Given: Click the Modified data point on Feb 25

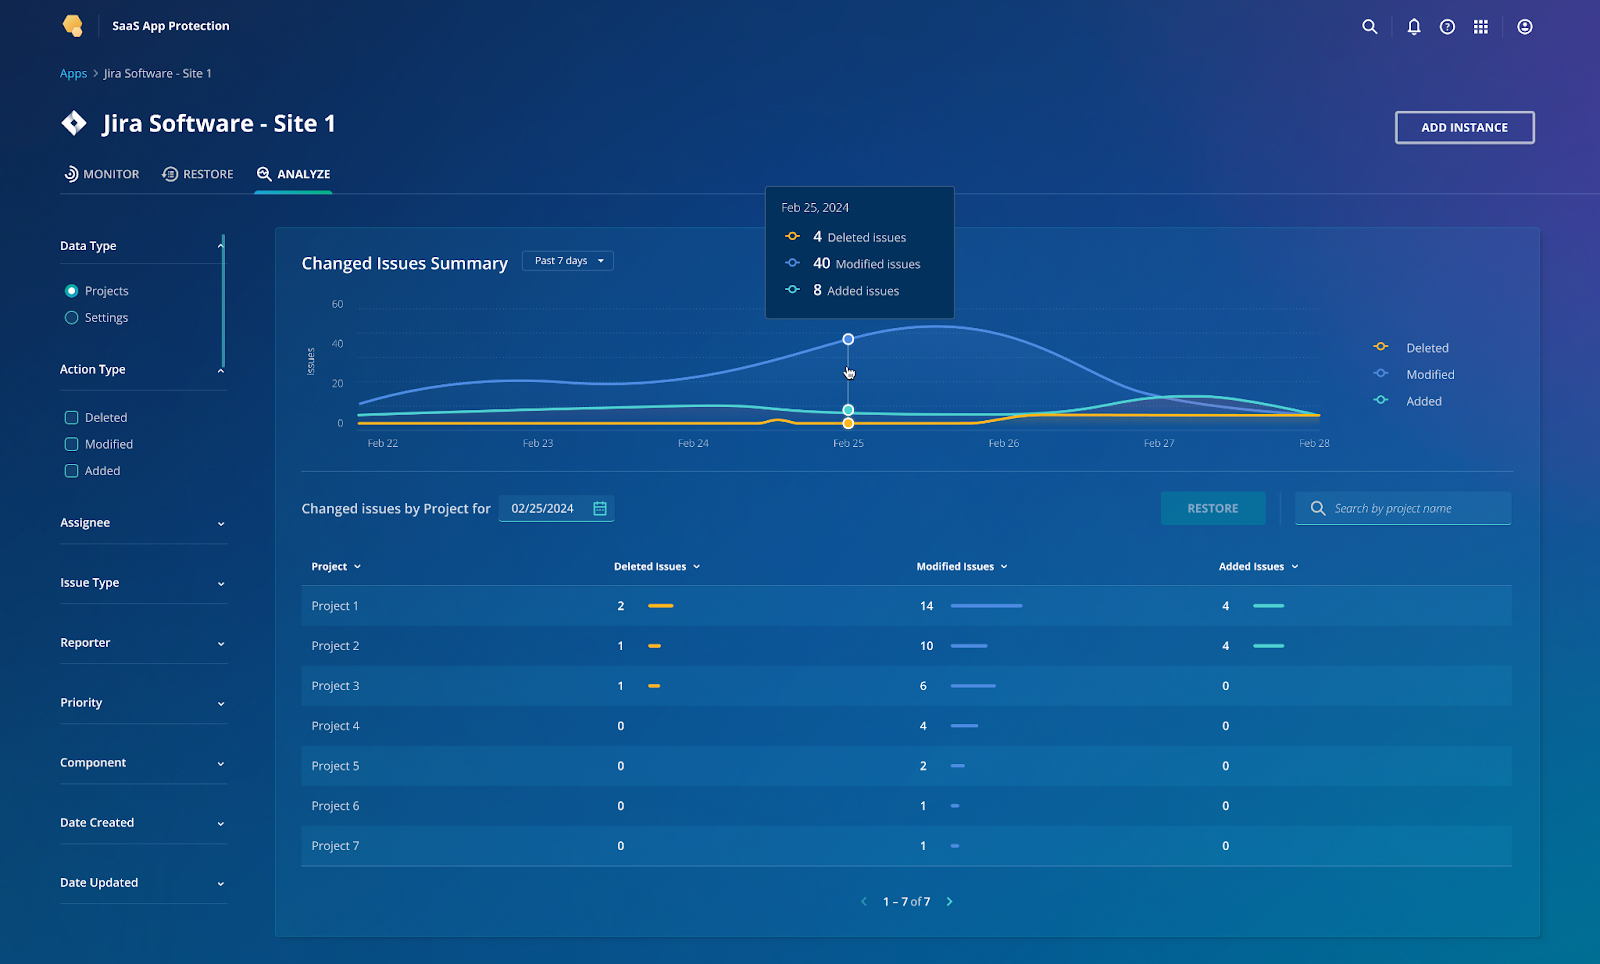Looking at the screenshot, I should (848, 339).
